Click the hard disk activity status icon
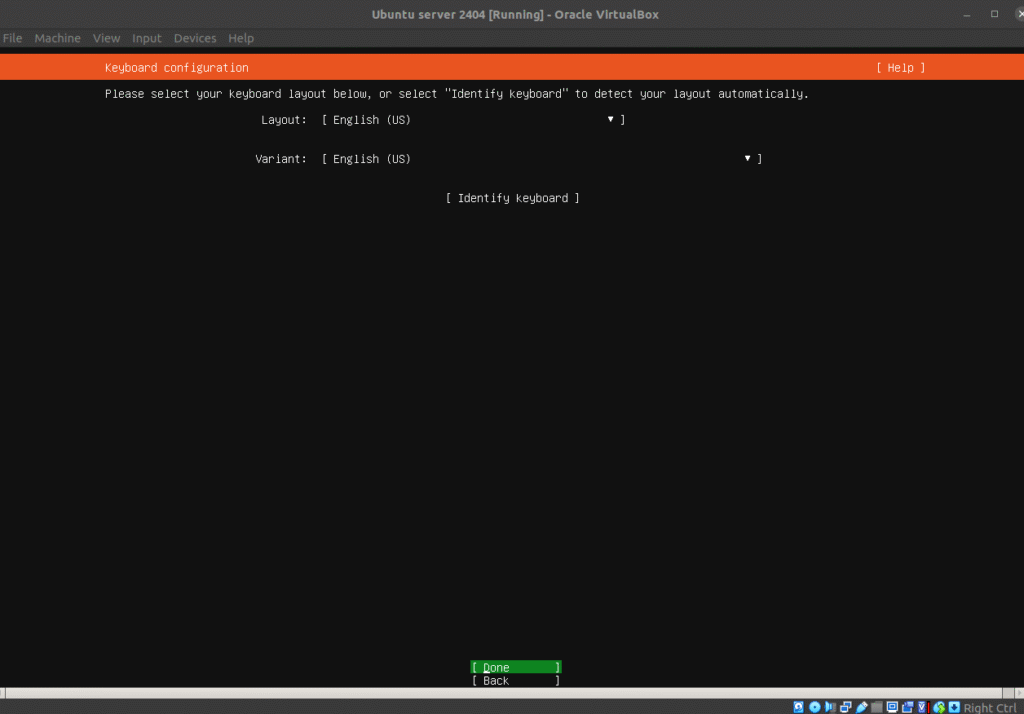 coord(799,707)
